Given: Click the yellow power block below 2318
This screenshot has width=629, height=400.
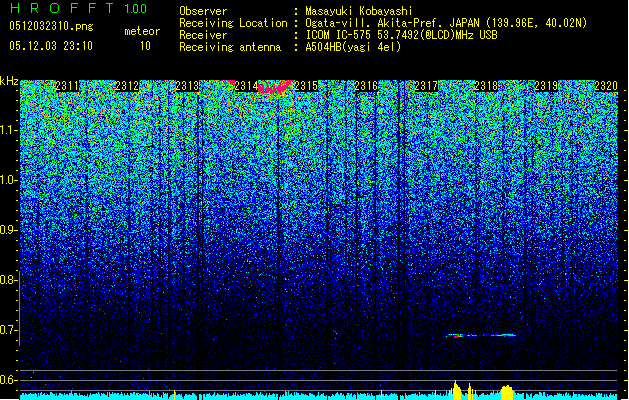Looking at the screenshot, I should tap(507, 392).
